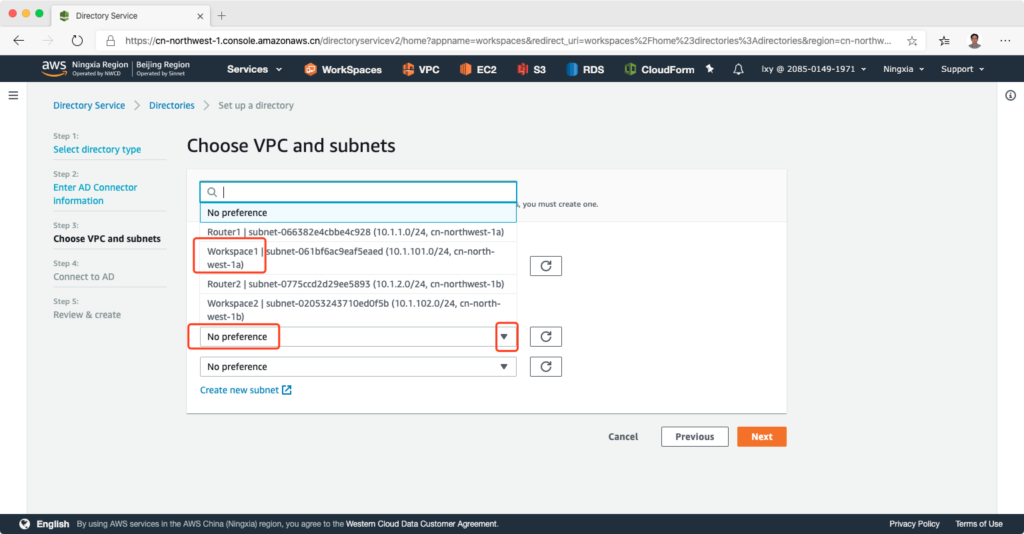Click the subnet search input field

click(x=365, y=192)
